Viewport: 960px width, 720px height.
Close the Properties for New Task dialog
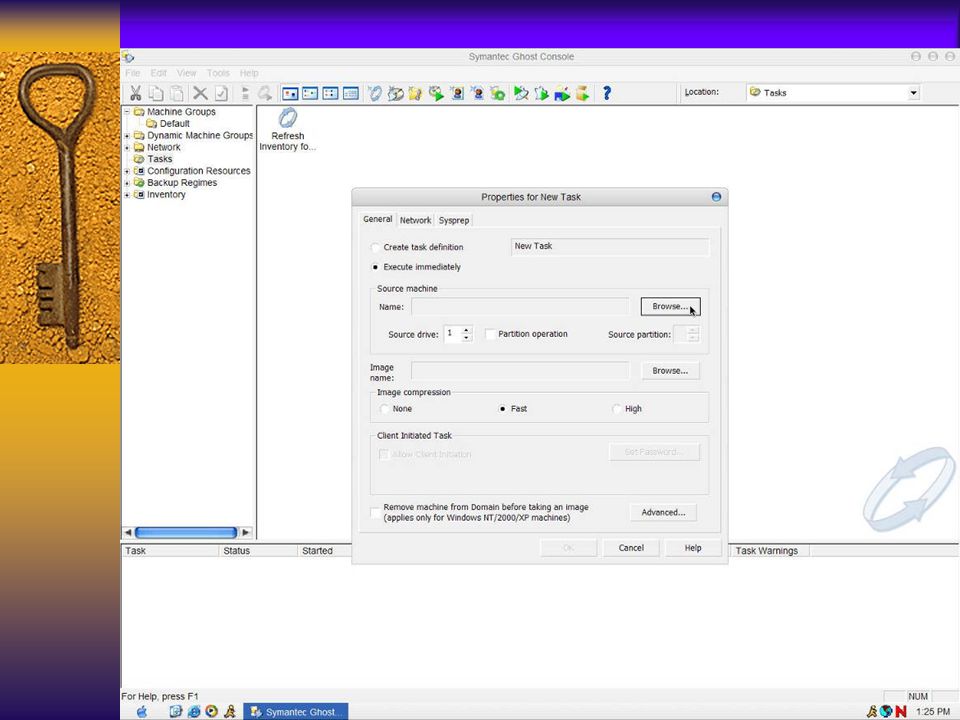coord(716,197)
